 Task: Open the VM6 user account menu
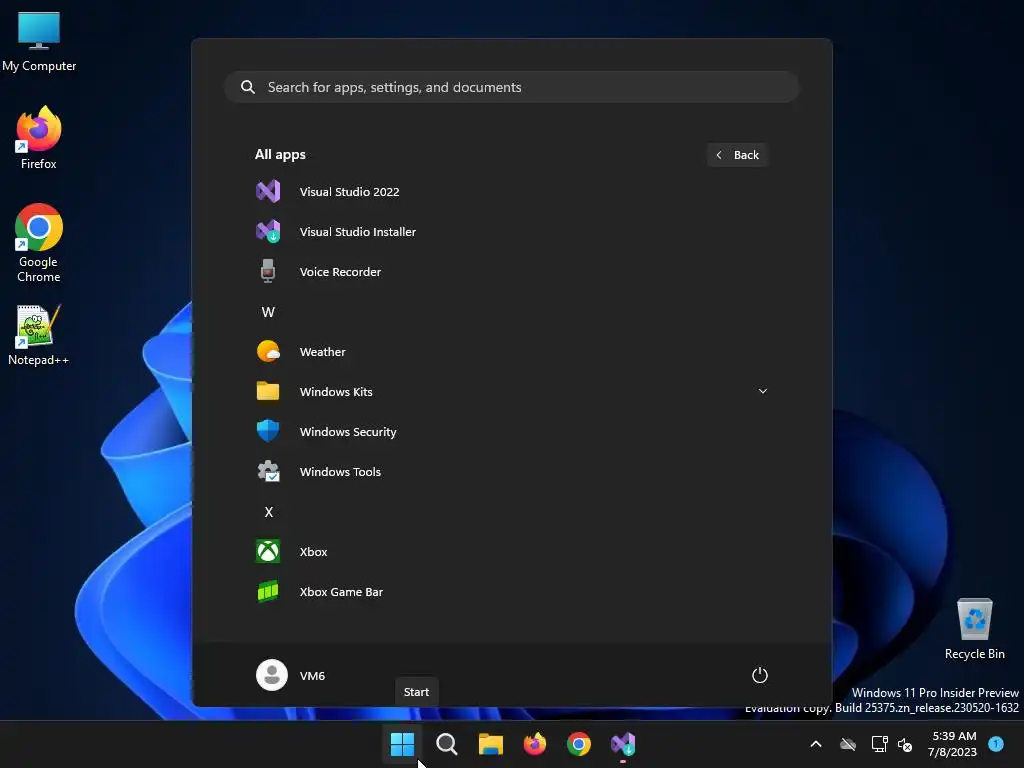coord(291,675)
